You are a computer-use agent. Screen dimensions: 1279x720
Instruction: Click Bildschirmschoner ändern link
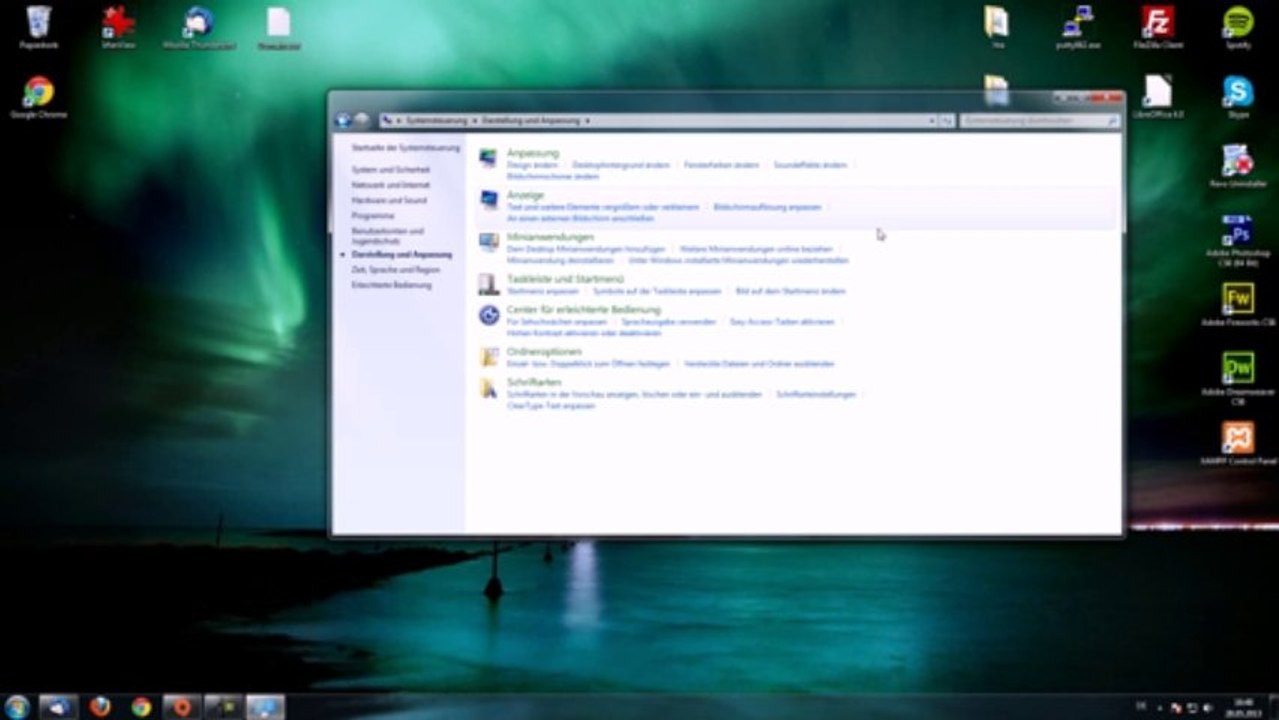[552, 176]
